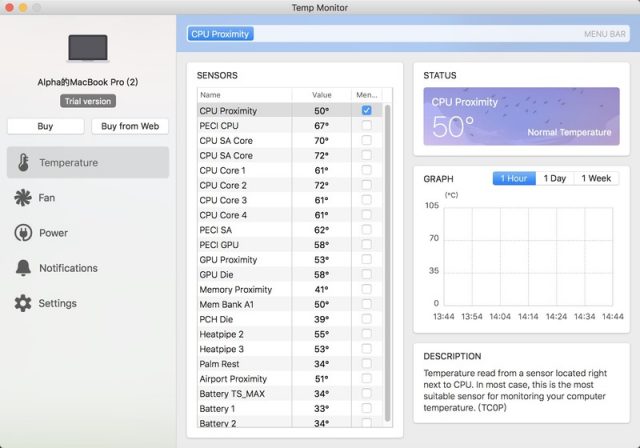This screenshot has height=448, width=640.
Task: Switch graph to 1 Week
Action: 596,178
